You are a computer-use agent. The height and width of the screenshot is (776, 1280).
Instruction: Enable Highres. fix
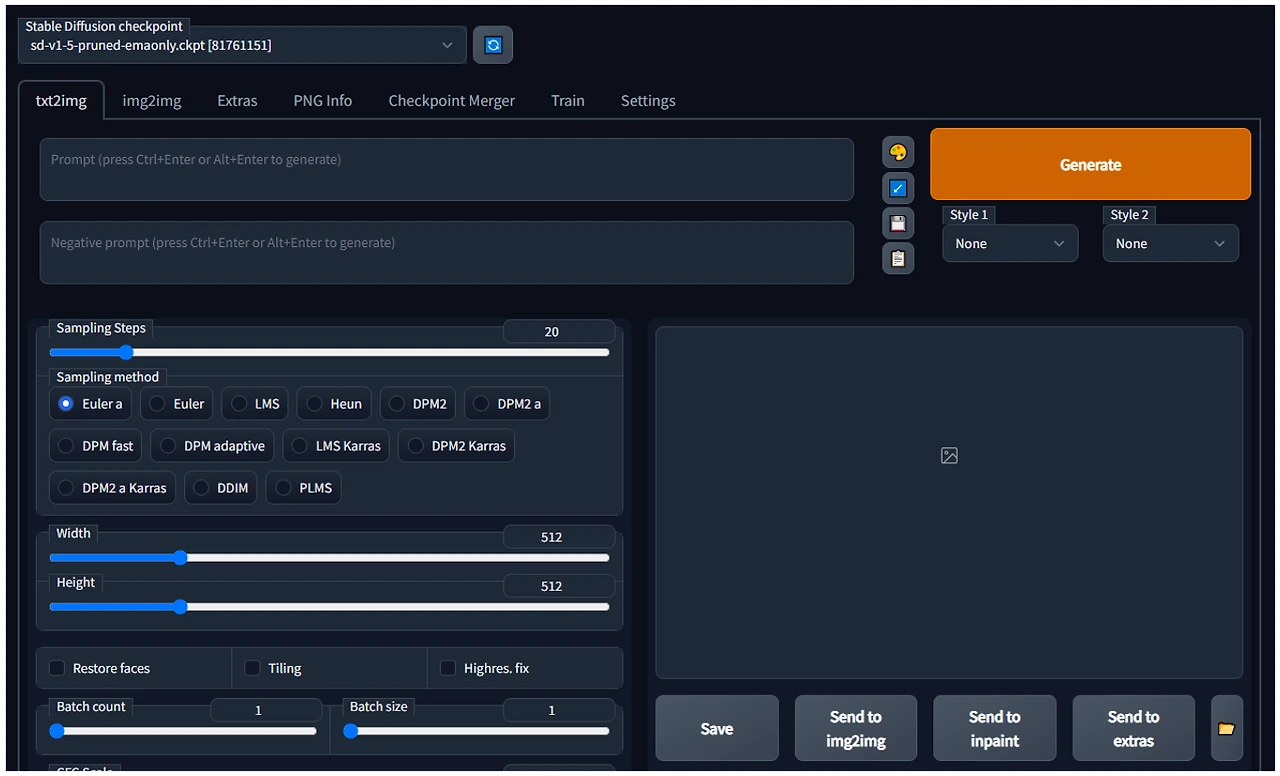(448, 668)
